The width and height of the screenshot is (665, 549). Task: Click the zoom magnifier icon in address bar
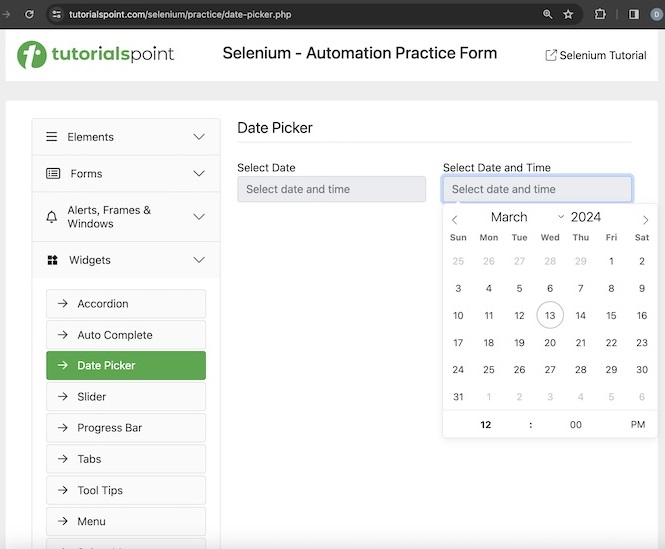[548, 14]
